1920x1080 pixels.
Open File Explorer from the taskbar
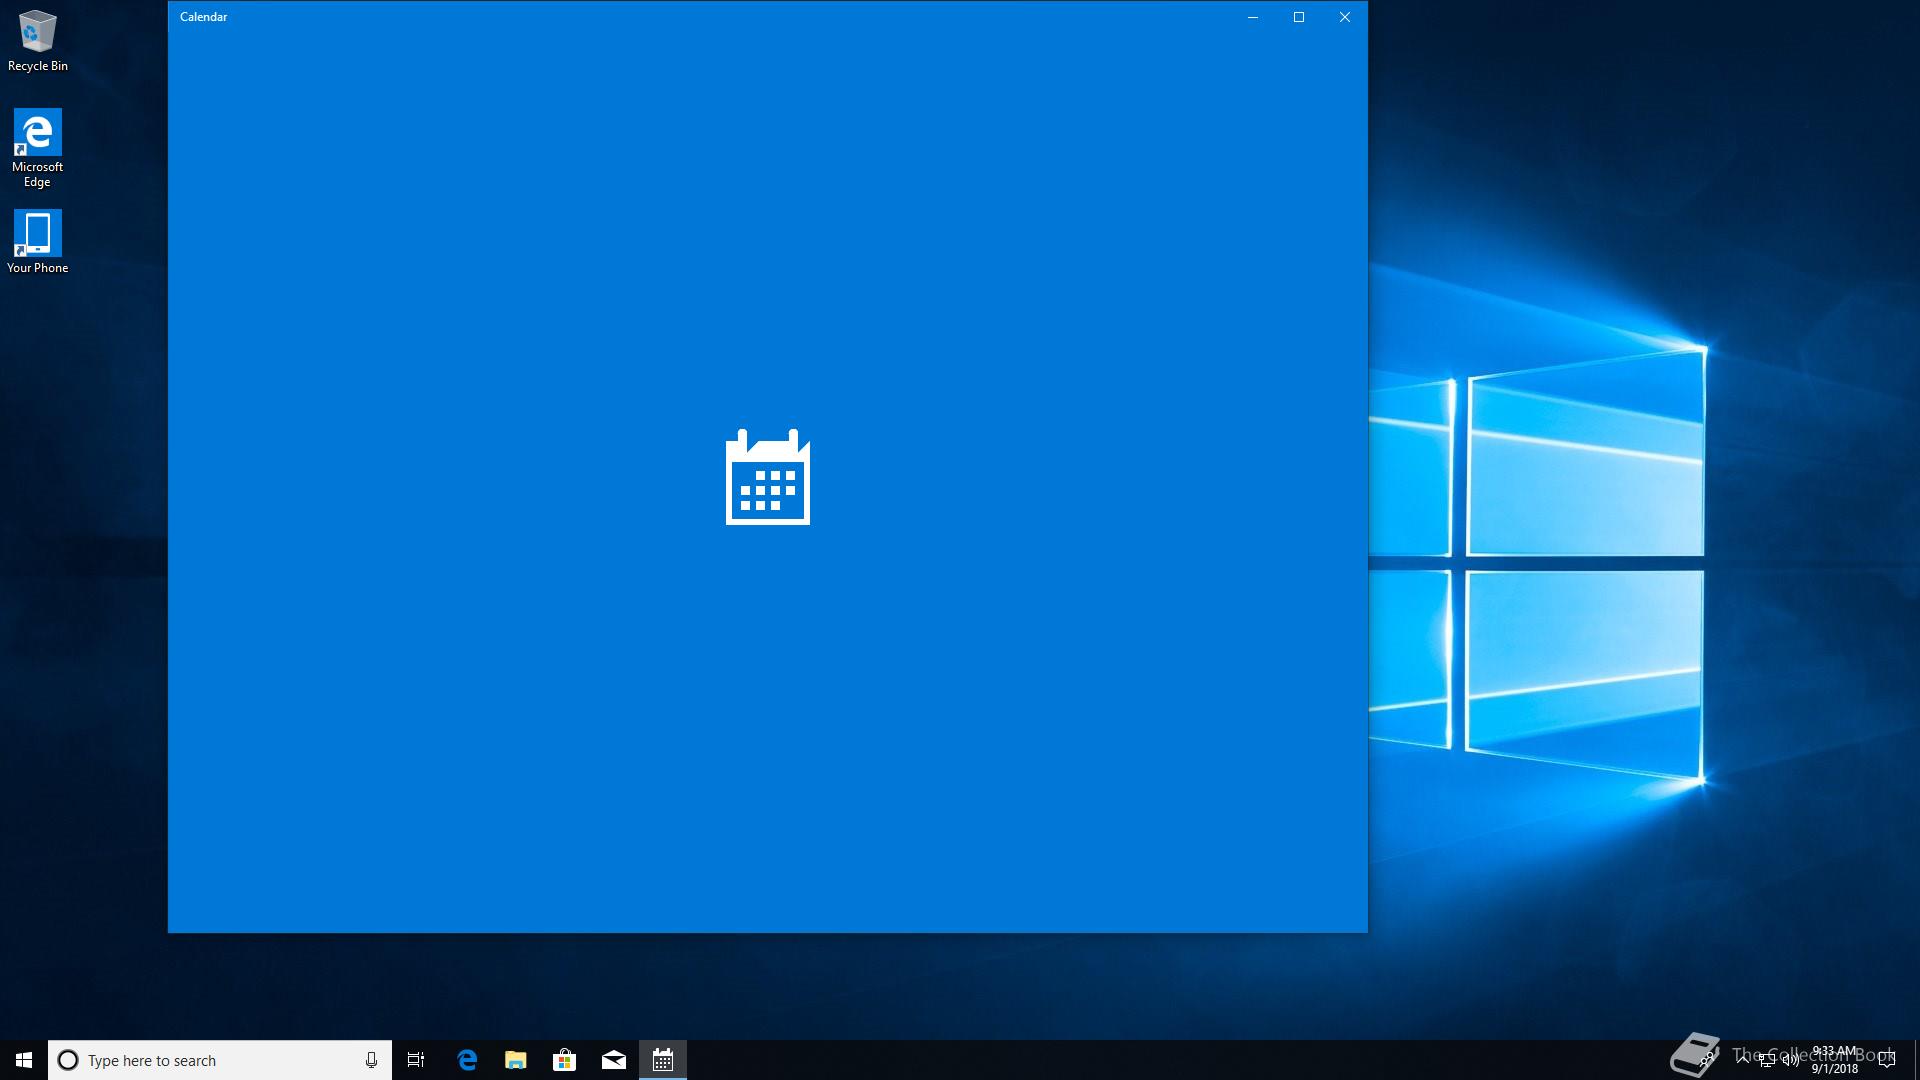(x=516, y=1060)
